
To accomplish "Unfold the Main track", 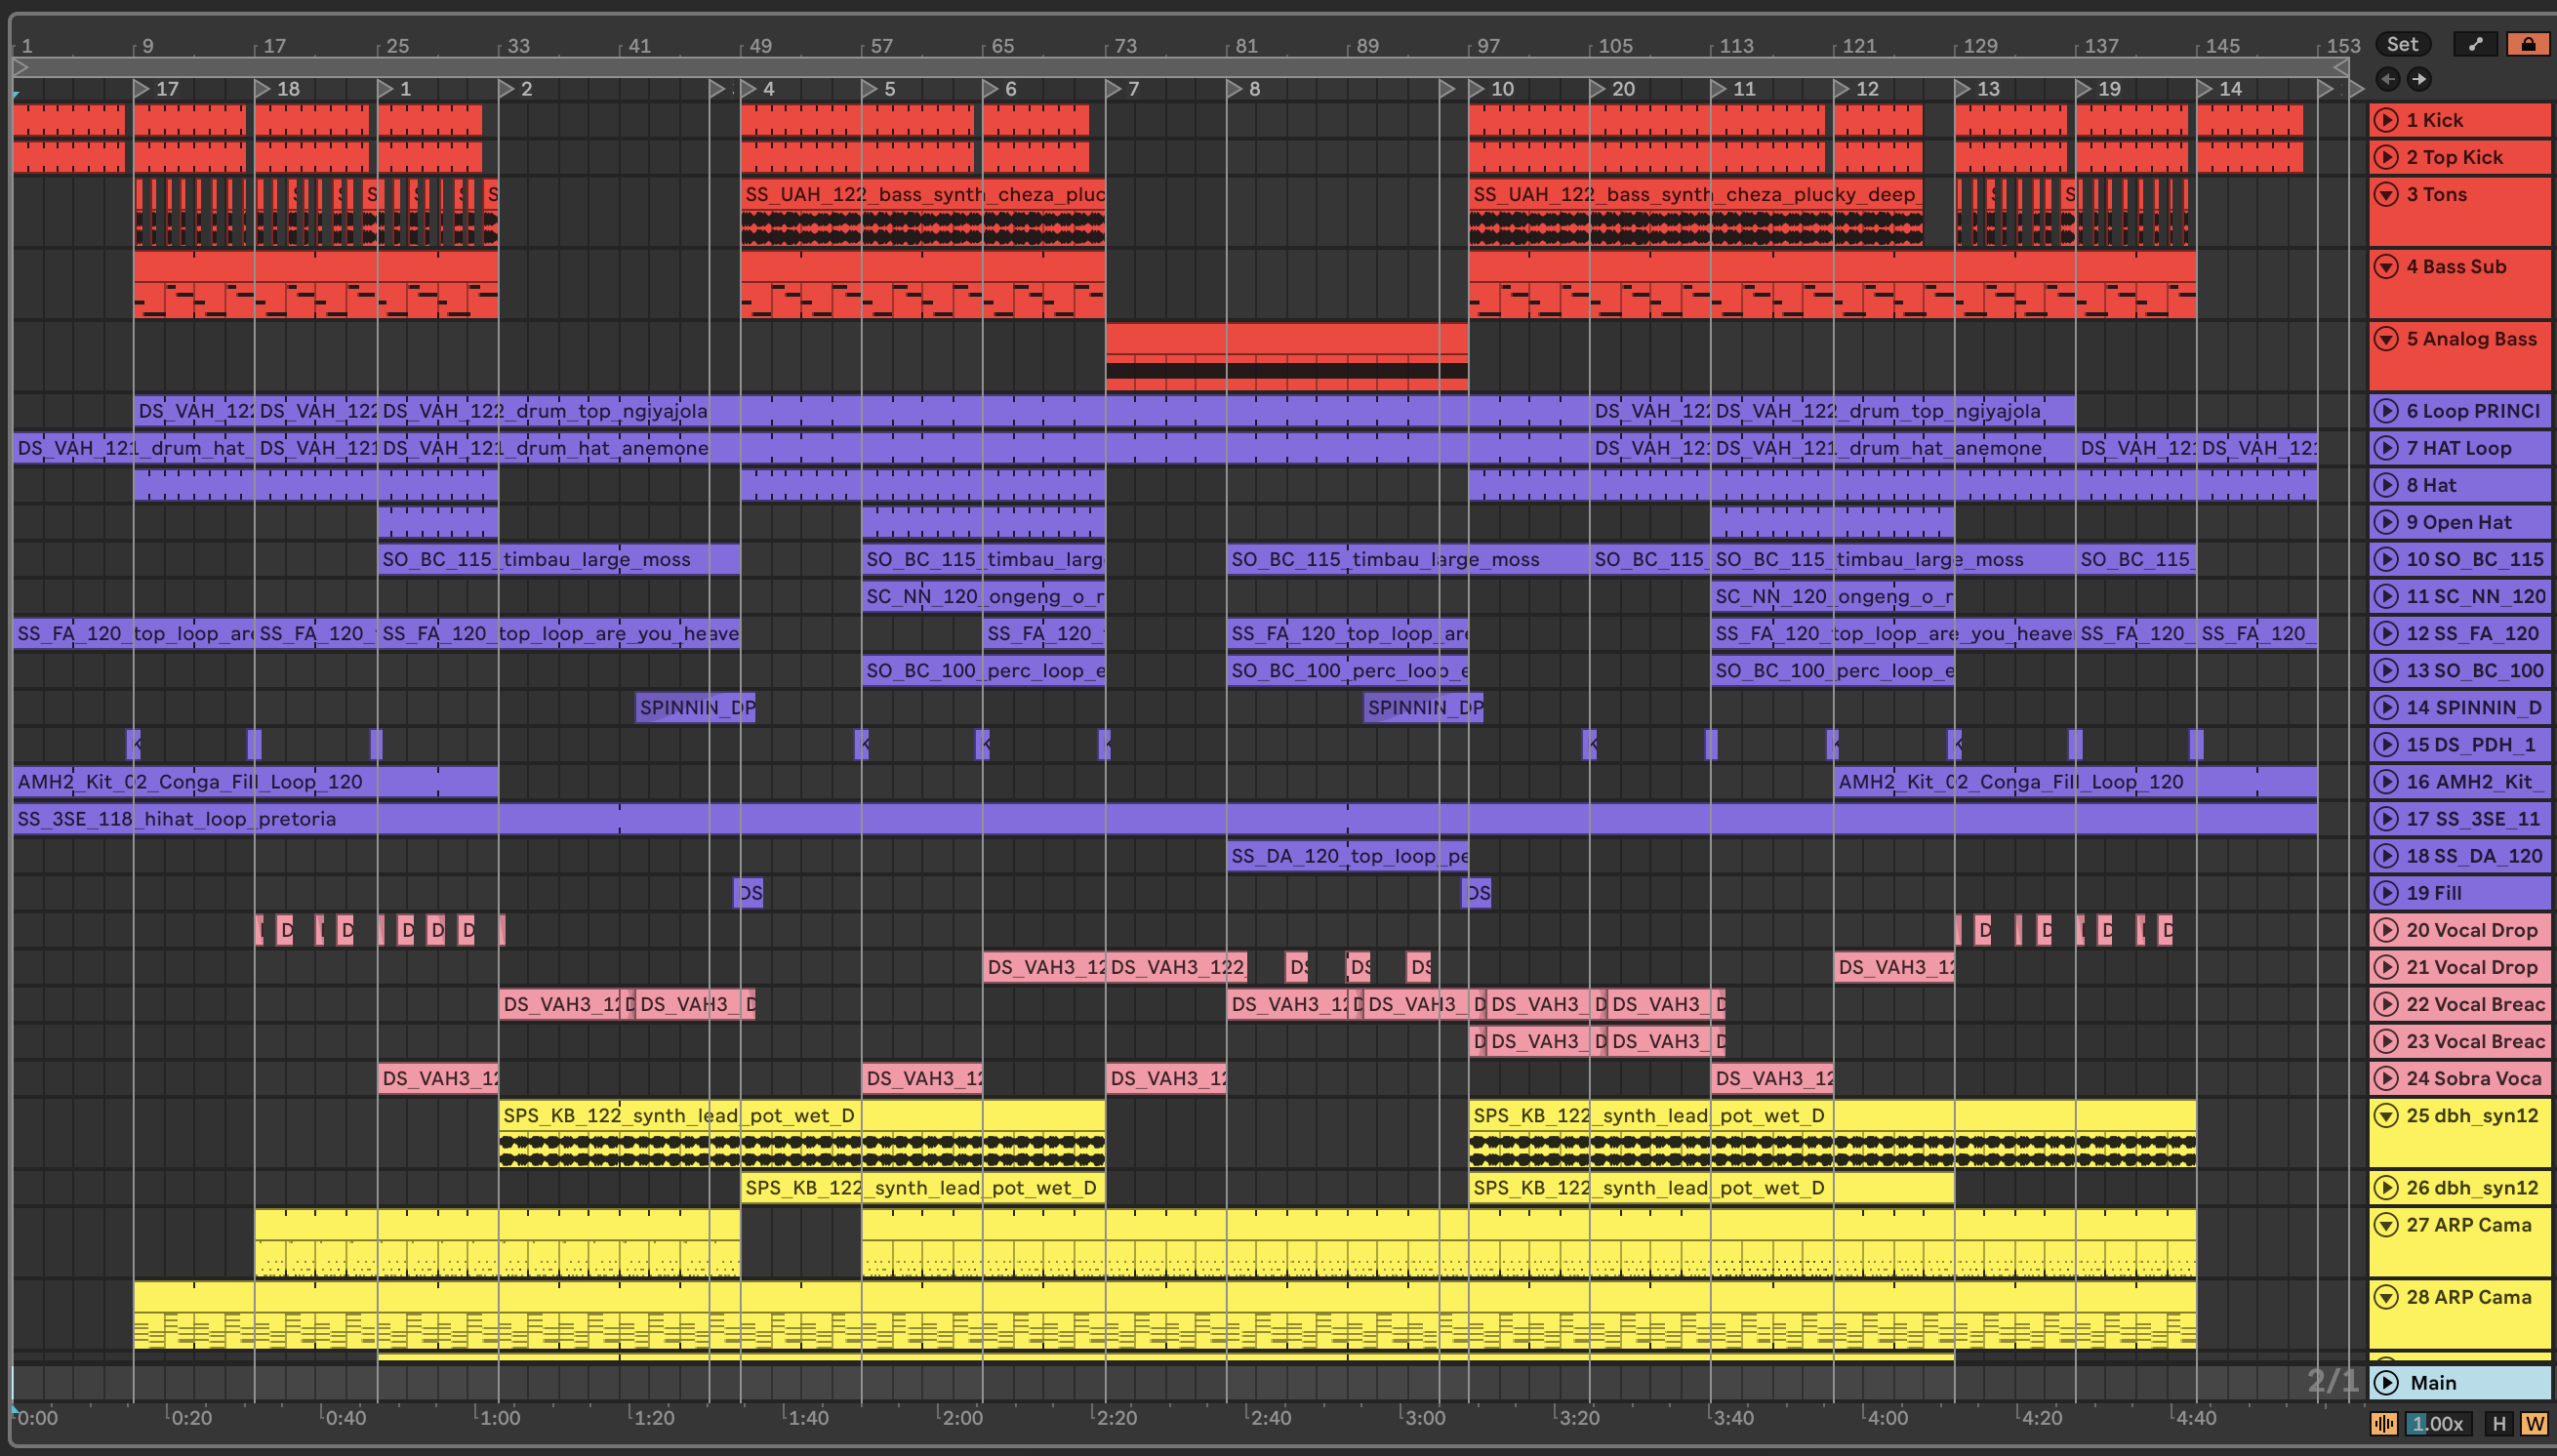I will [x=2386, y=1382].
